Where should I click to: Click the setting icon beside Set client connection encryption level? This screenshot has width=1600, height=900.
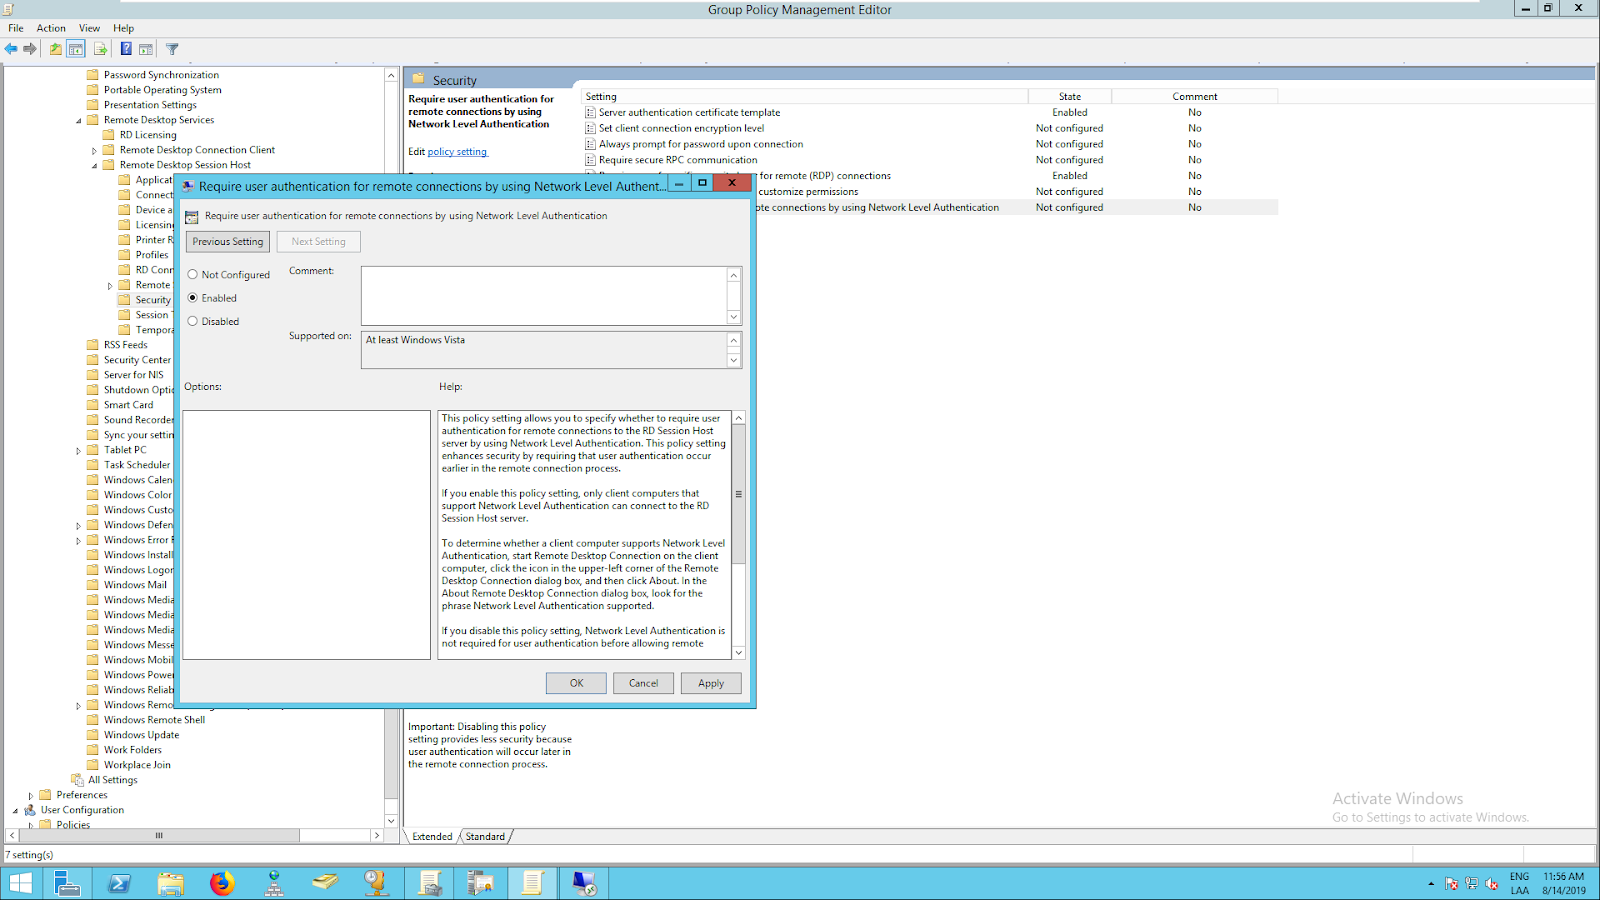591,129
